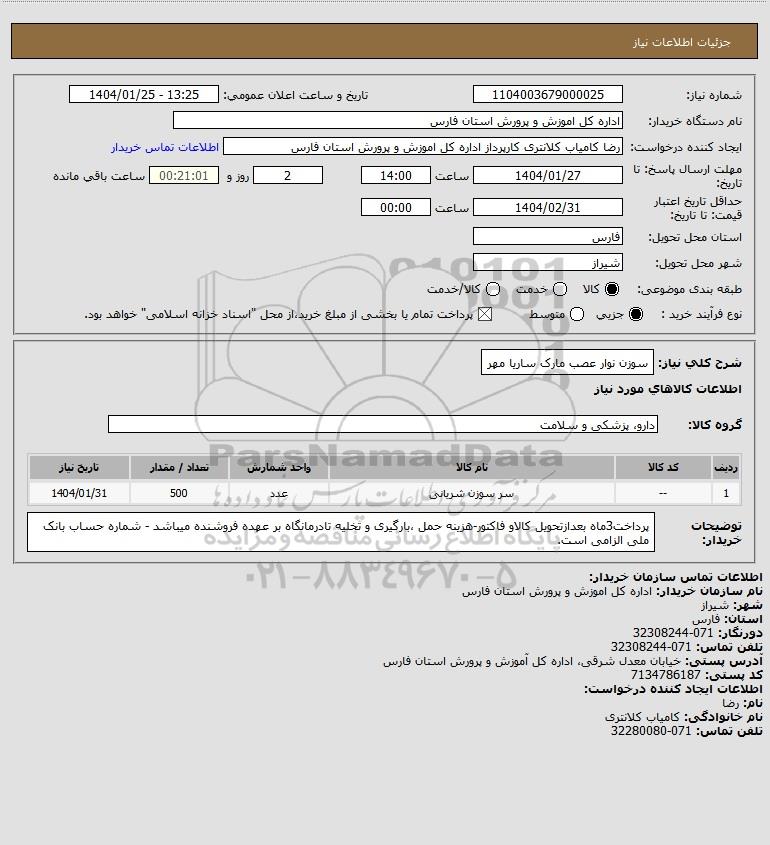770x845 pixels.
Task: Click goods group field دارو، پزشکی و سلامت
Action: pos(383,425)
